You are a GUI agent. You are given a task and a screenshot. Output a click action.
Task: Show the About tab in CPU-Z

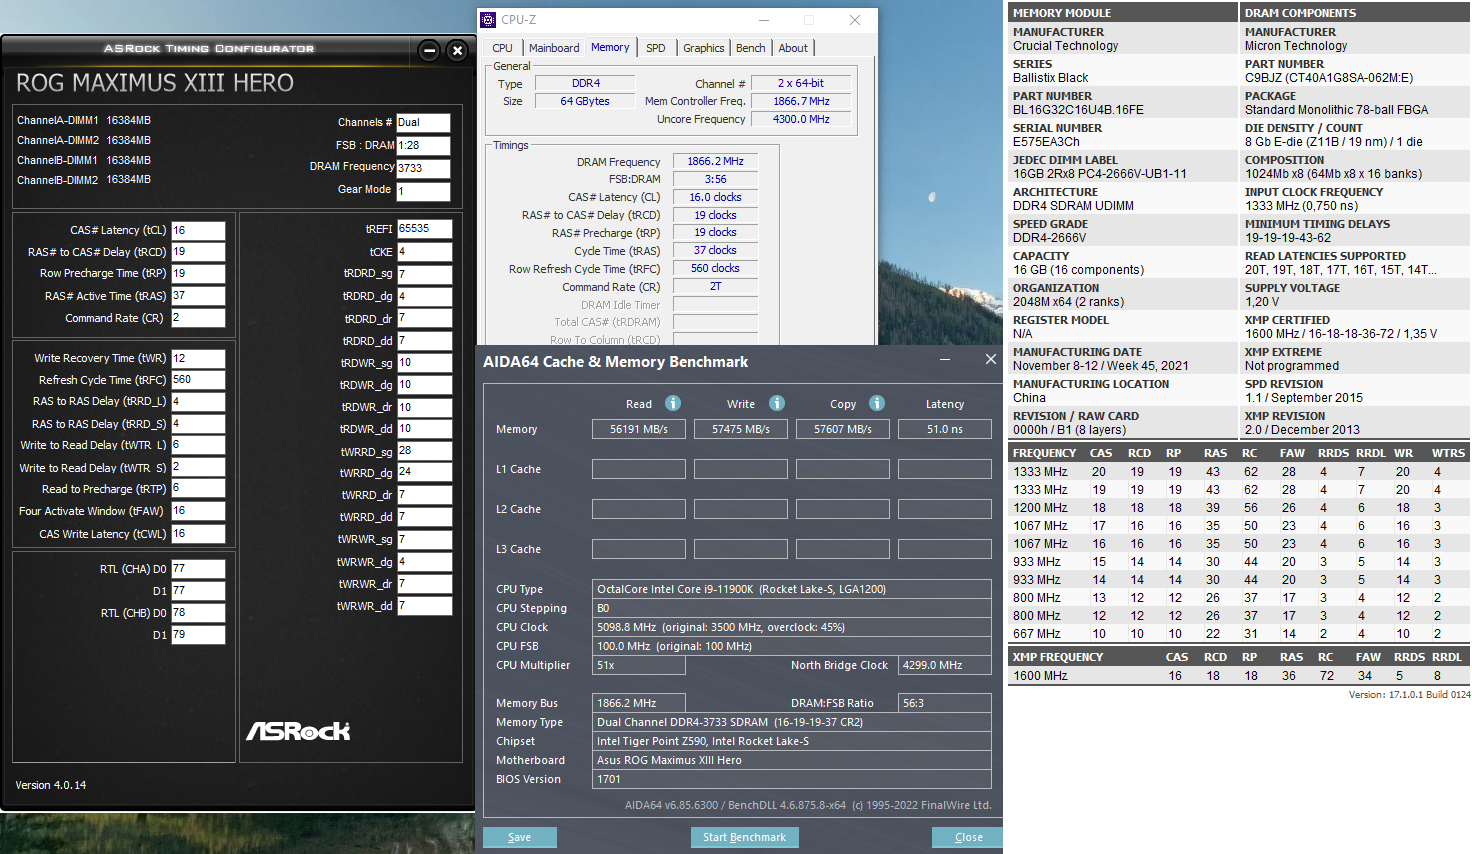(x=793, y=48)
